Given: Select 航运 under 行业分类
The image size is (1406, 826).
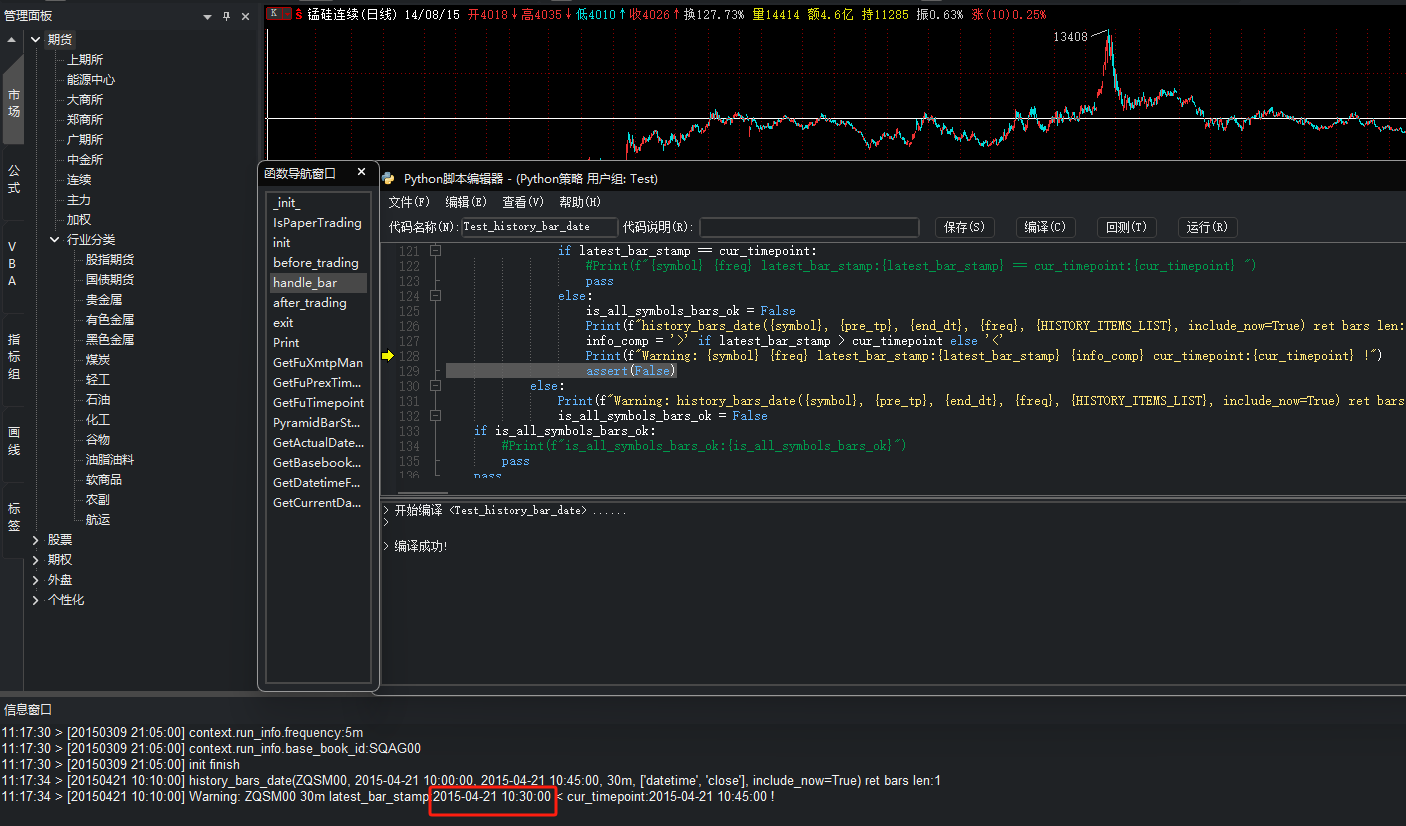Looking at the screenshot, I should [x=98, y=520].
